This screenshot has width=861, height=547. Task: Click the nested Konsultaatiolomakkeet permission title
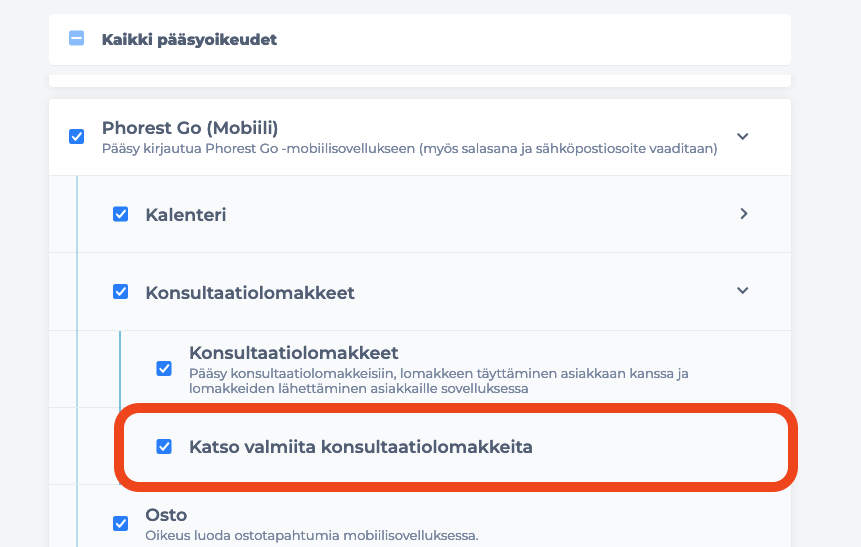pyautogui.click(x=294, y=353)
